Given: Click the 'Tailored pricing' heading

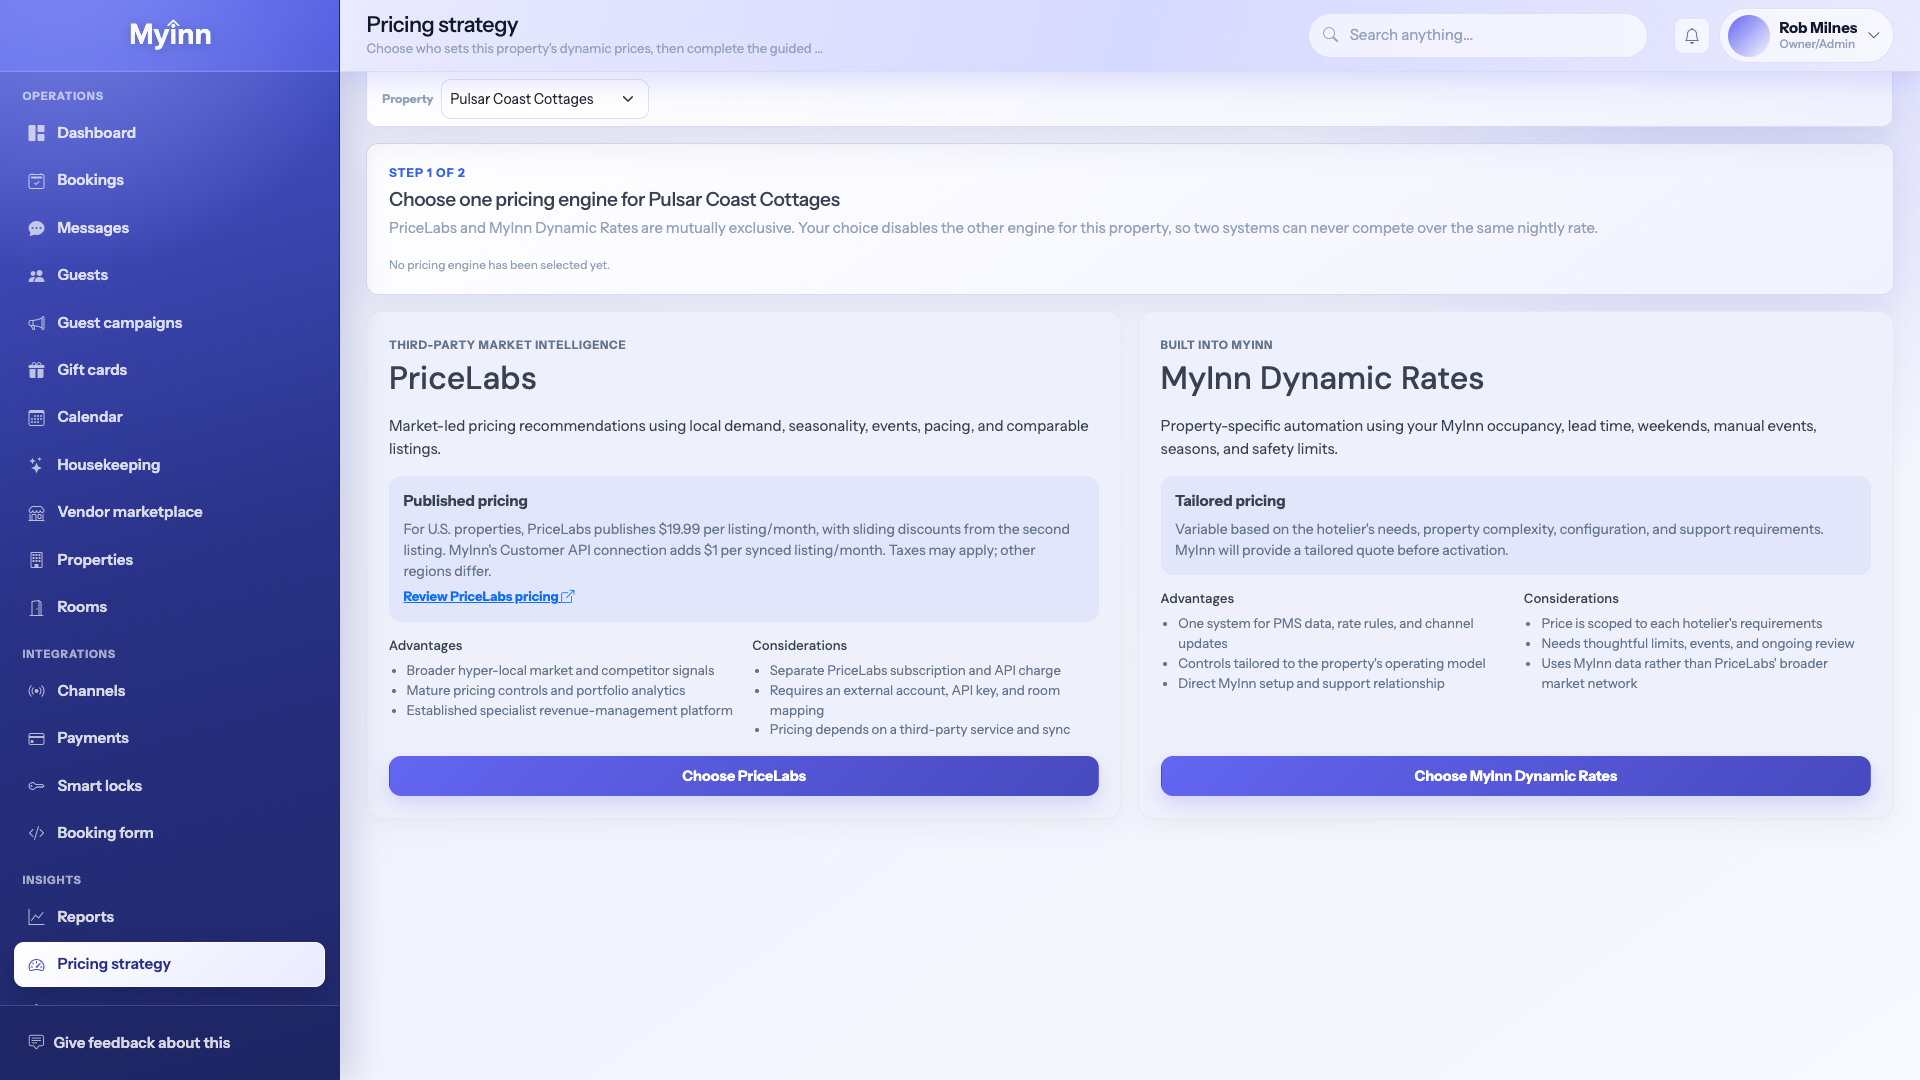Looking at the screenshot, I should (1230, 501).
